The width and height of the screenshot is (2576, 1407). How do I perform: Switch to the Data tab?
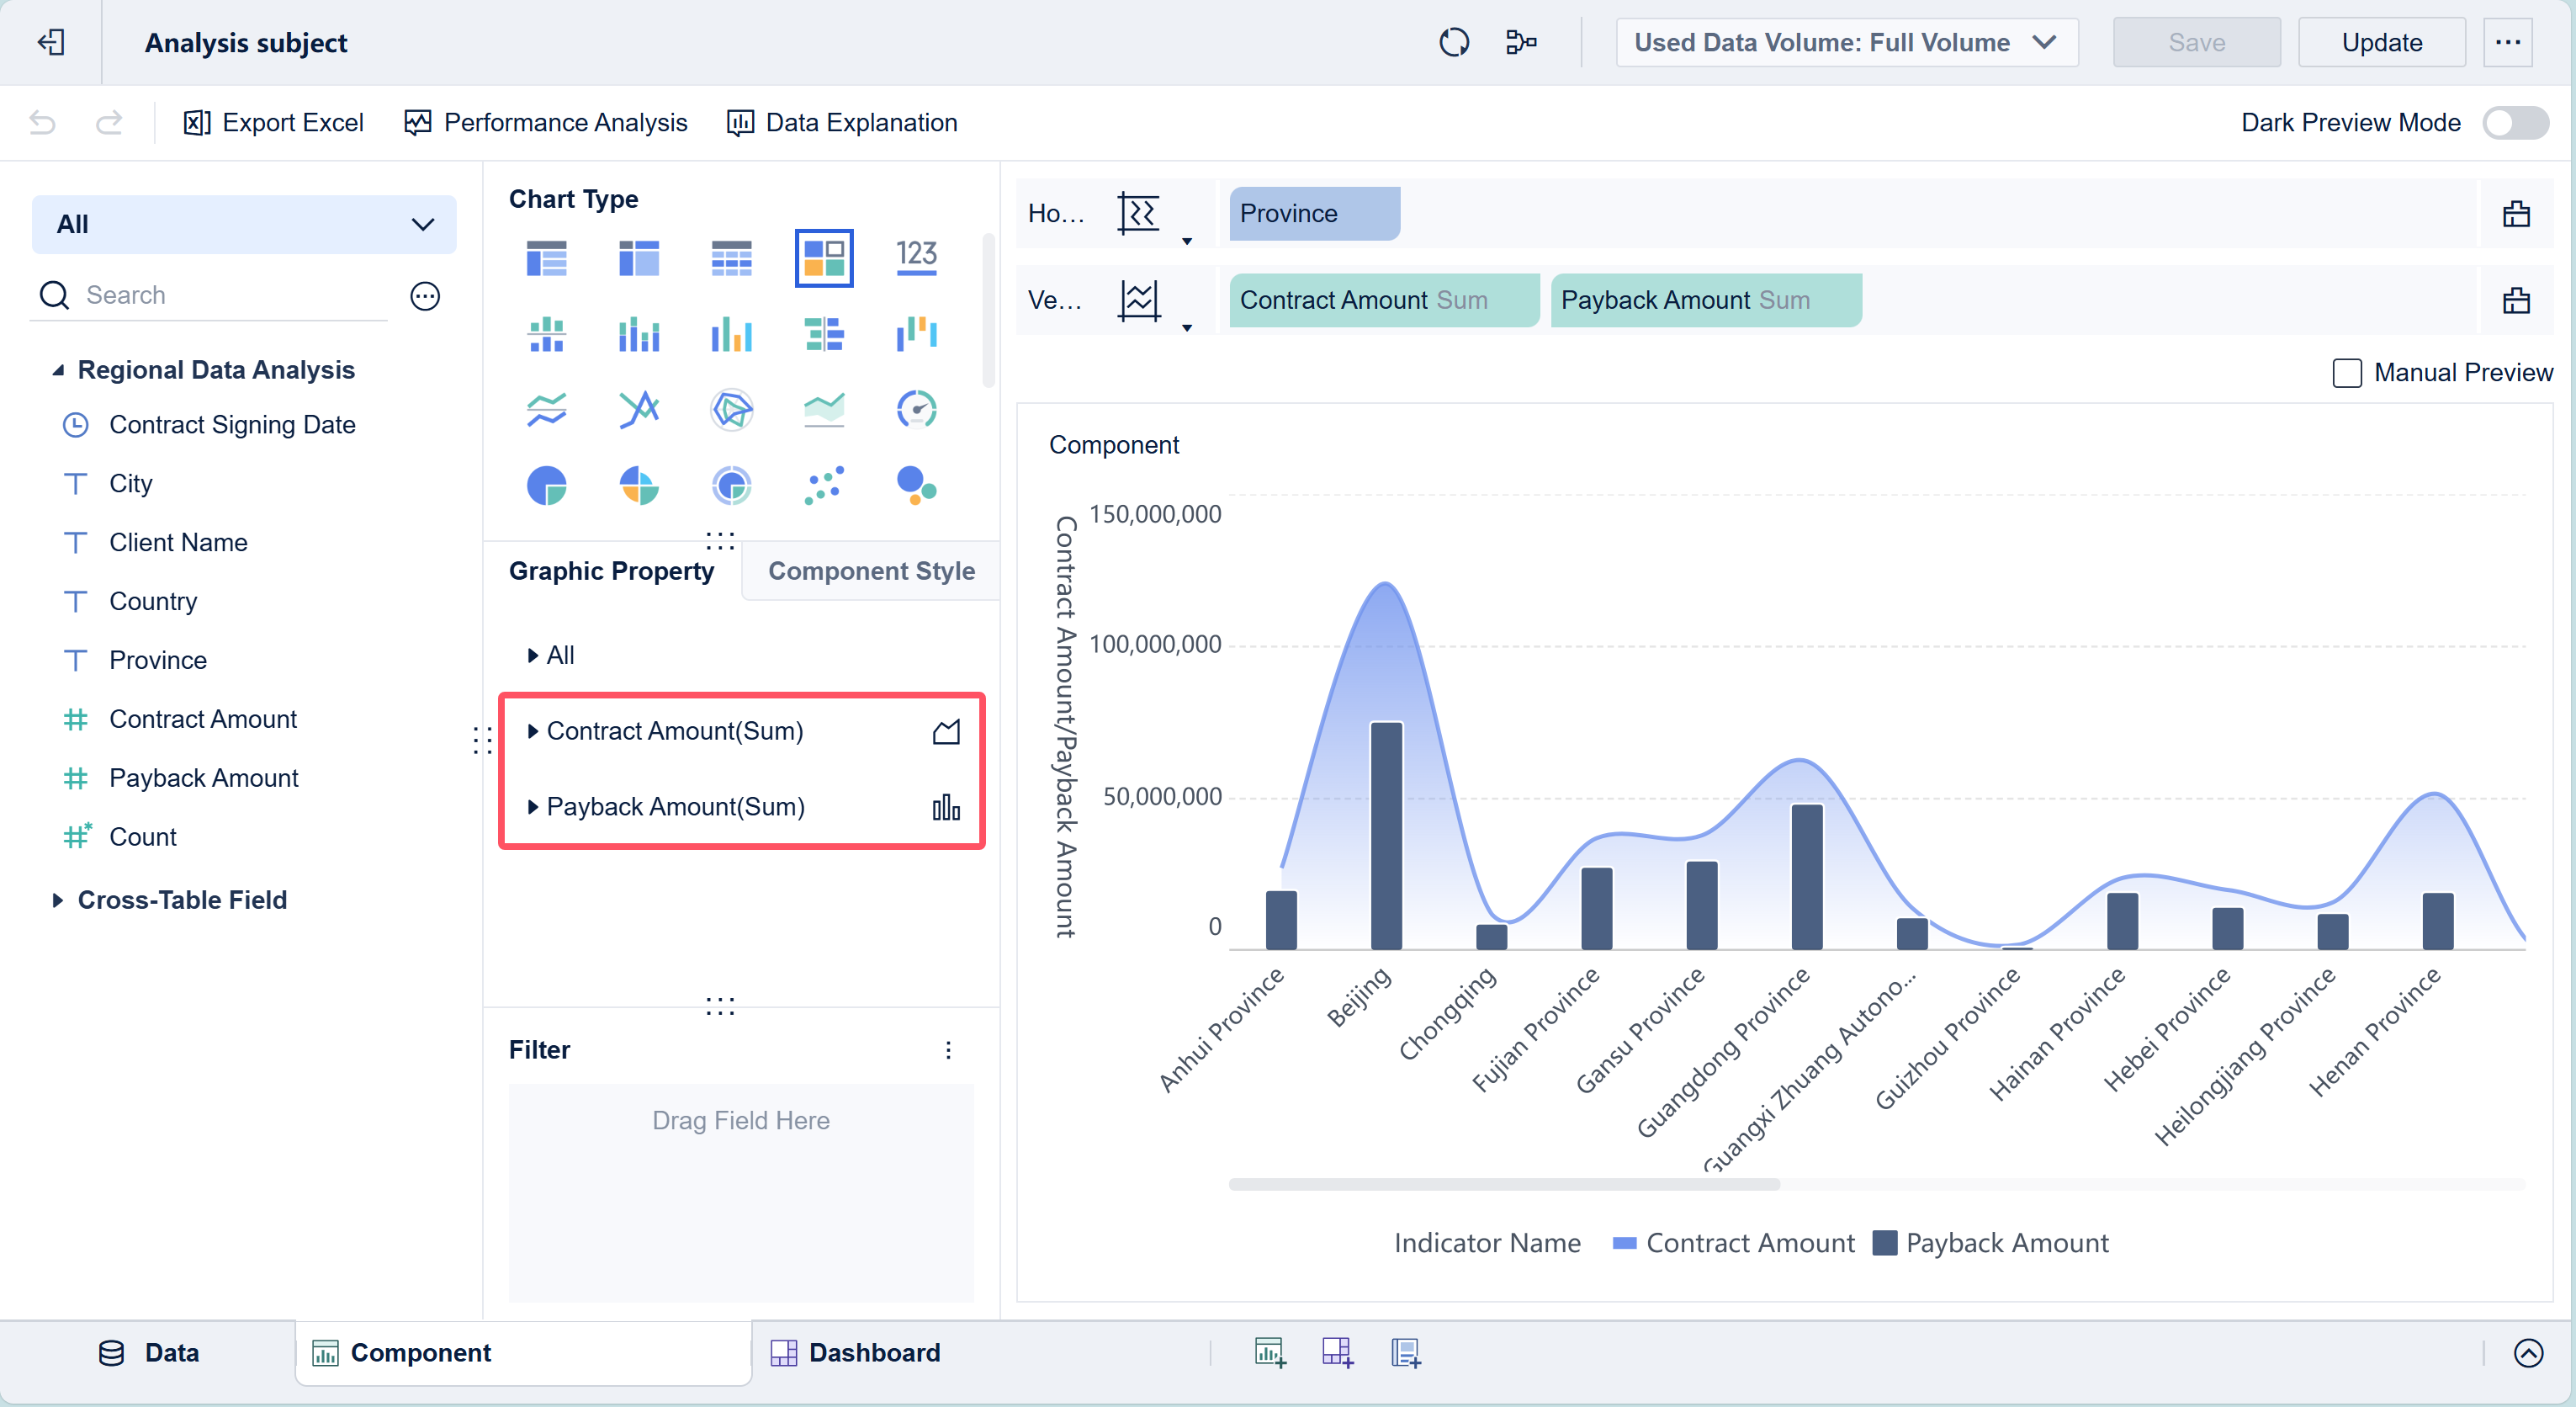pos(149,1352)
